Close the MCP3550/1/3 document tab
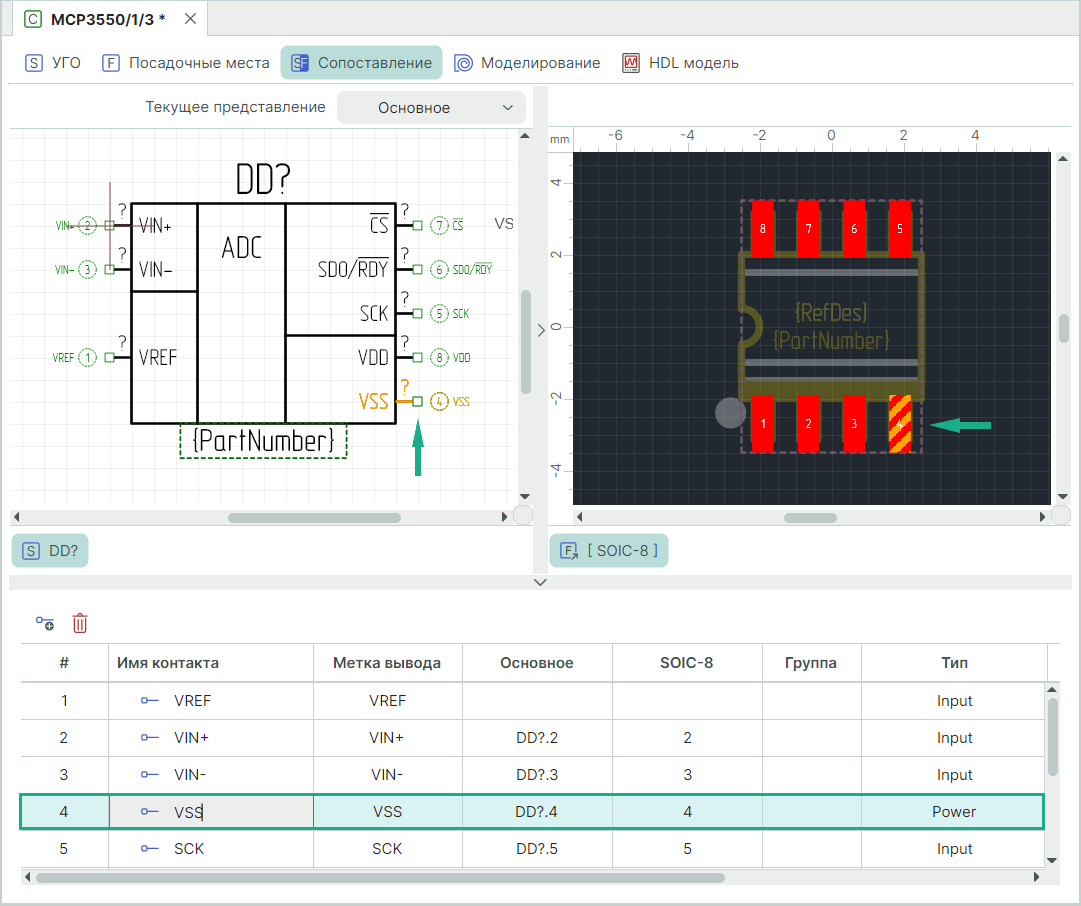The height and width of the screenshot is (906, 1081). coord(190,19)
